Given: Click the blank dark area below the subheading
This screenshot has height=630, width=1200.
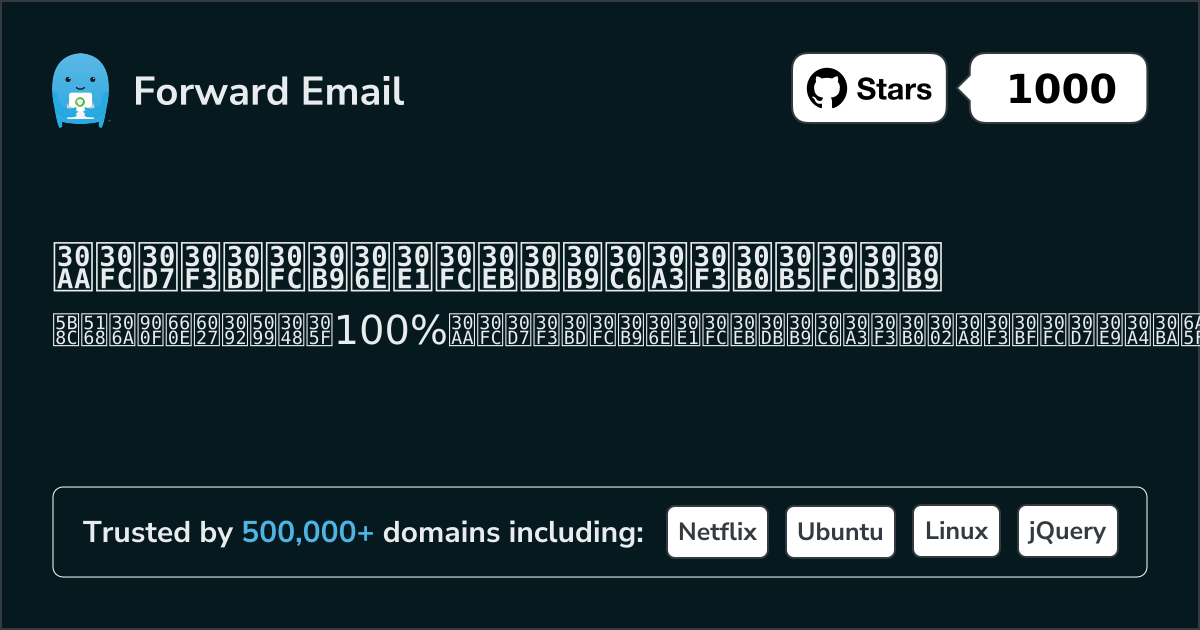Looking at the screenshot, I should 600,420.
